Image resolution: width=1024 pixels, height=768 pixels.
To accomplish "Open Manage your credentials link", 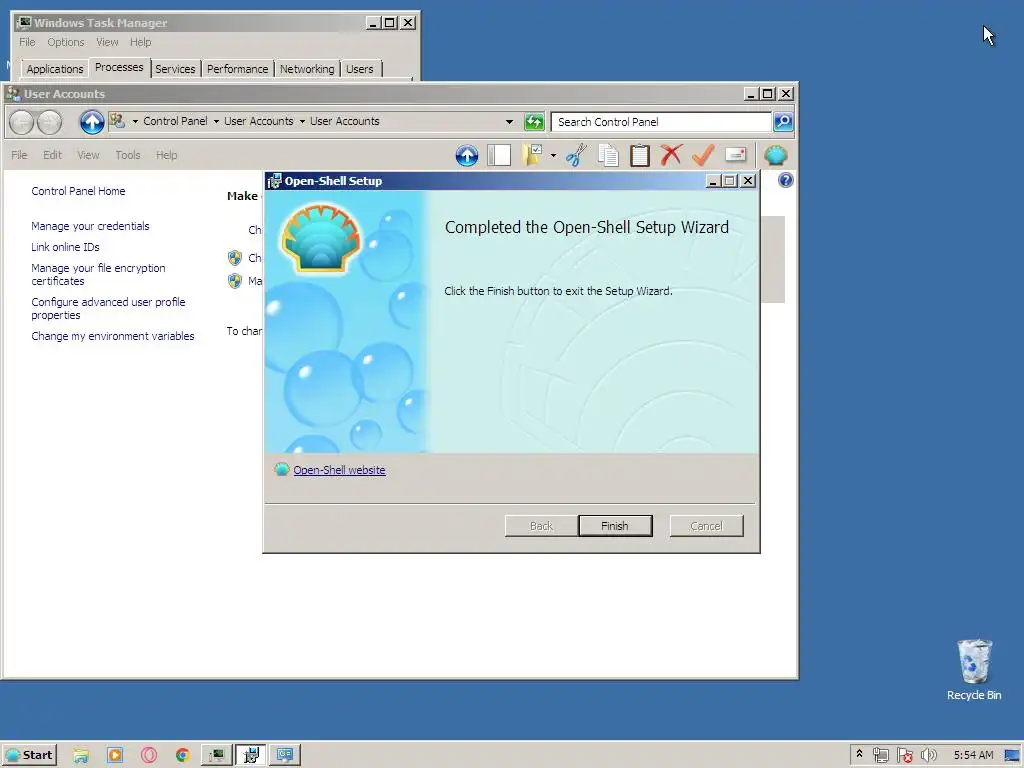I will coord(90,226).
